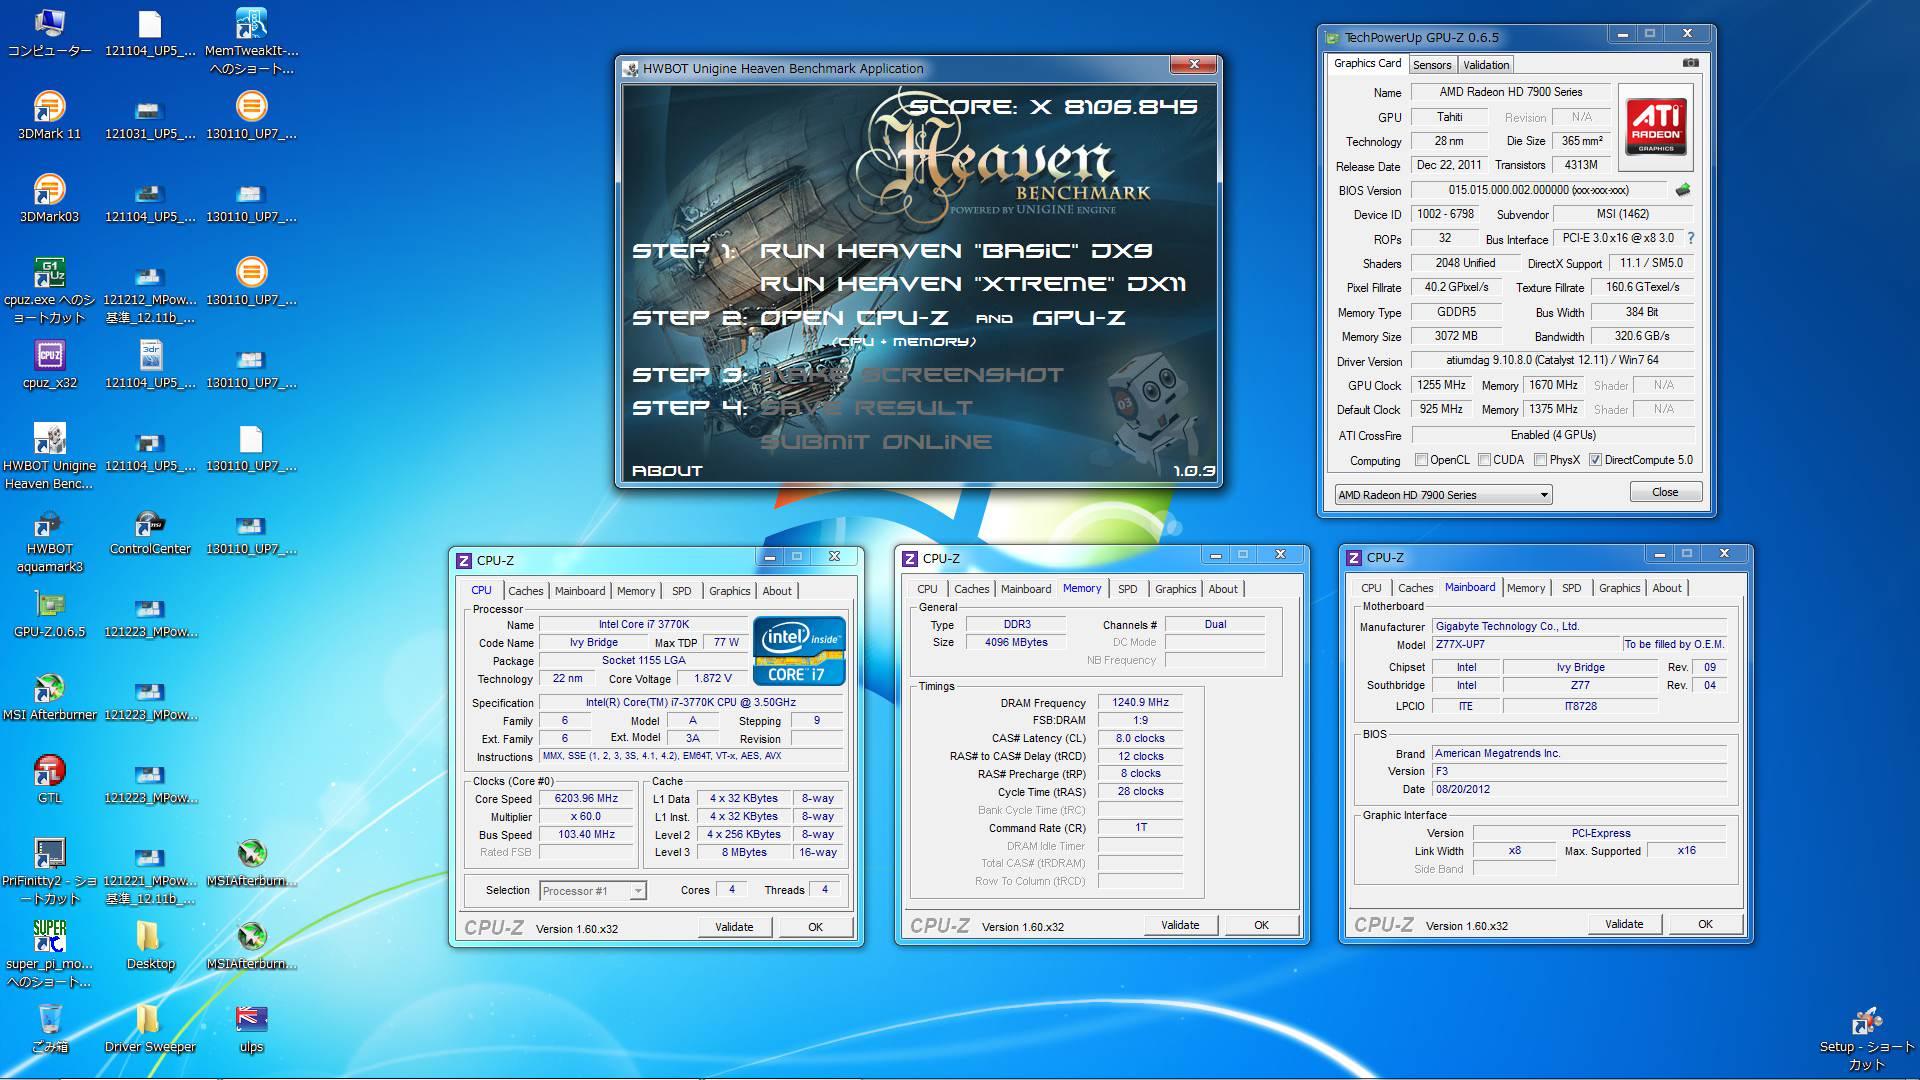Screen dimensions: 1920x1080
Task: Open the コンピューター (Computer) icon
Action: (49, 32)
